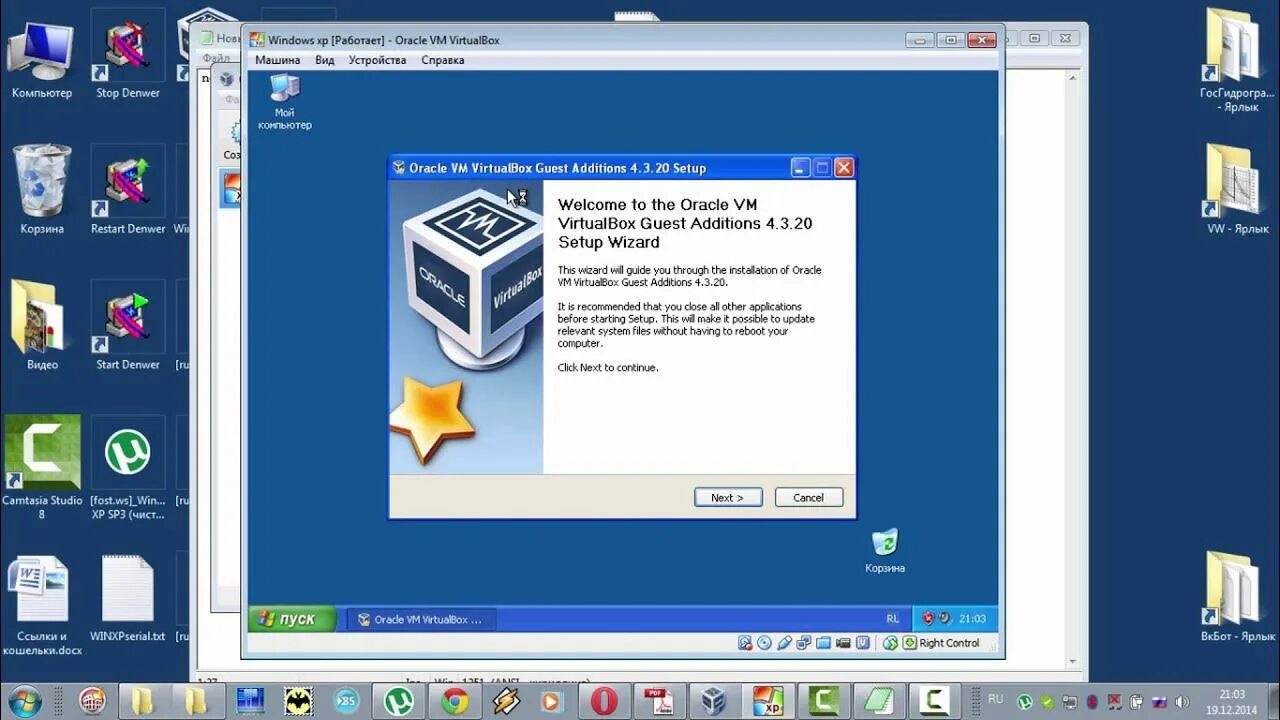Click The Bat! icon in host taskbar
The width and height of the screenshot is (1280, 720).
pyautogui.click(x=298, y=700)
